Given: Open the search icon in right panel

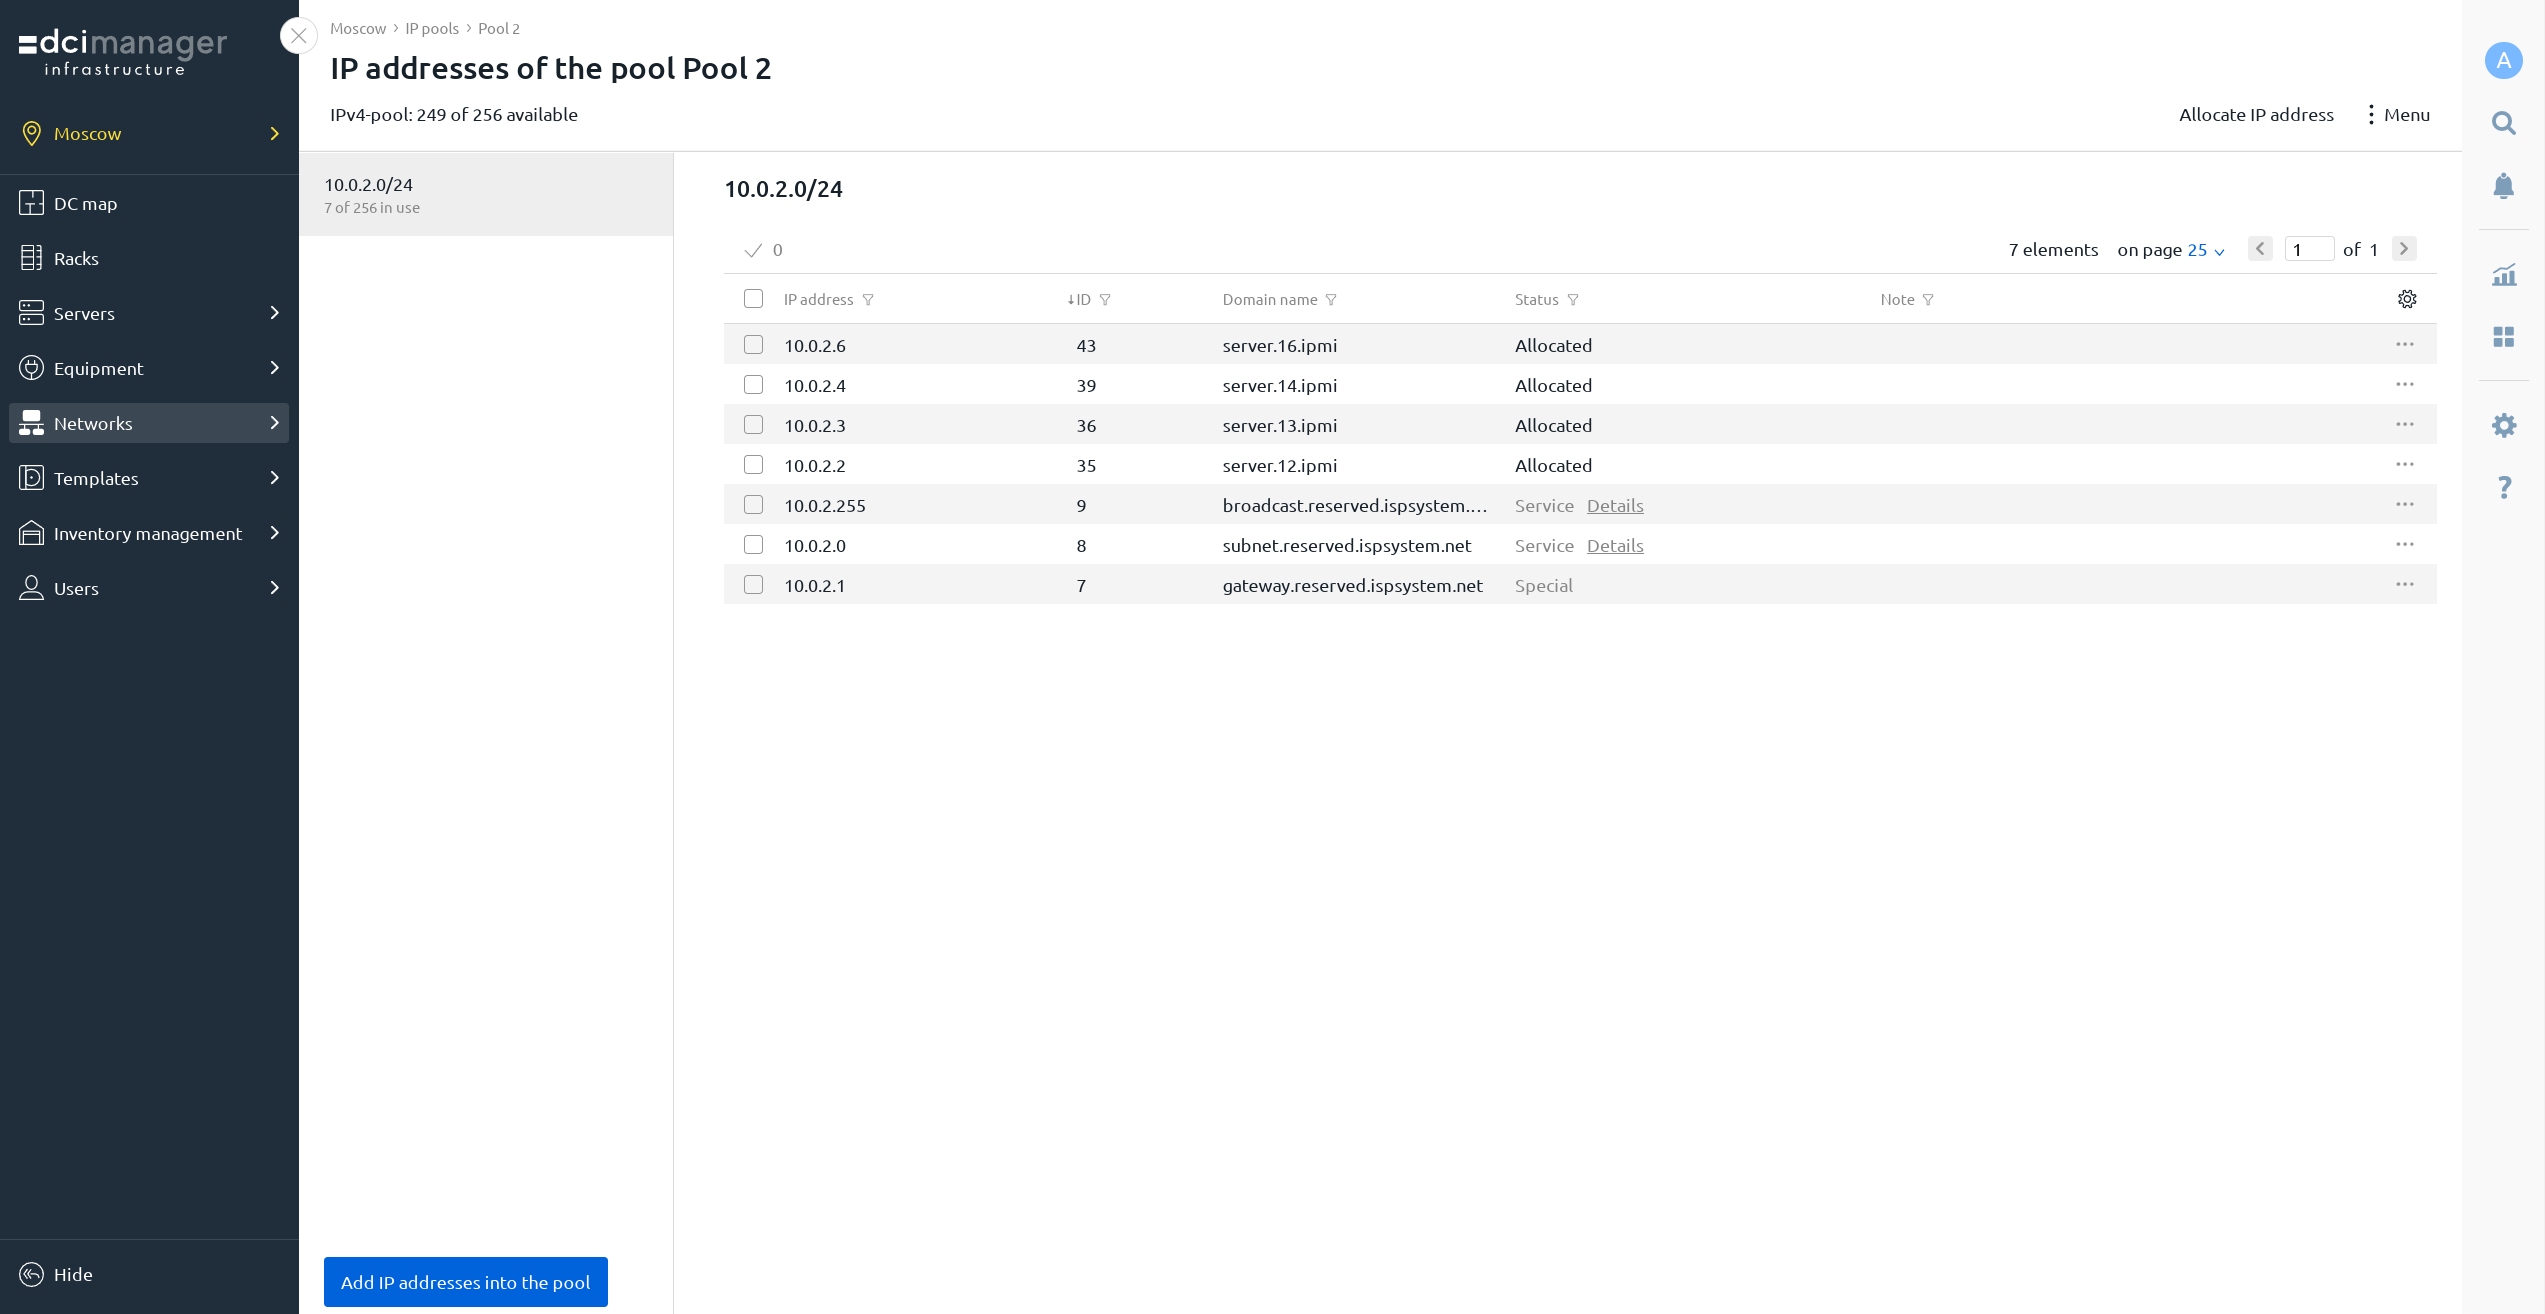Looking at the screenshot, I should tap(2503, 123).
